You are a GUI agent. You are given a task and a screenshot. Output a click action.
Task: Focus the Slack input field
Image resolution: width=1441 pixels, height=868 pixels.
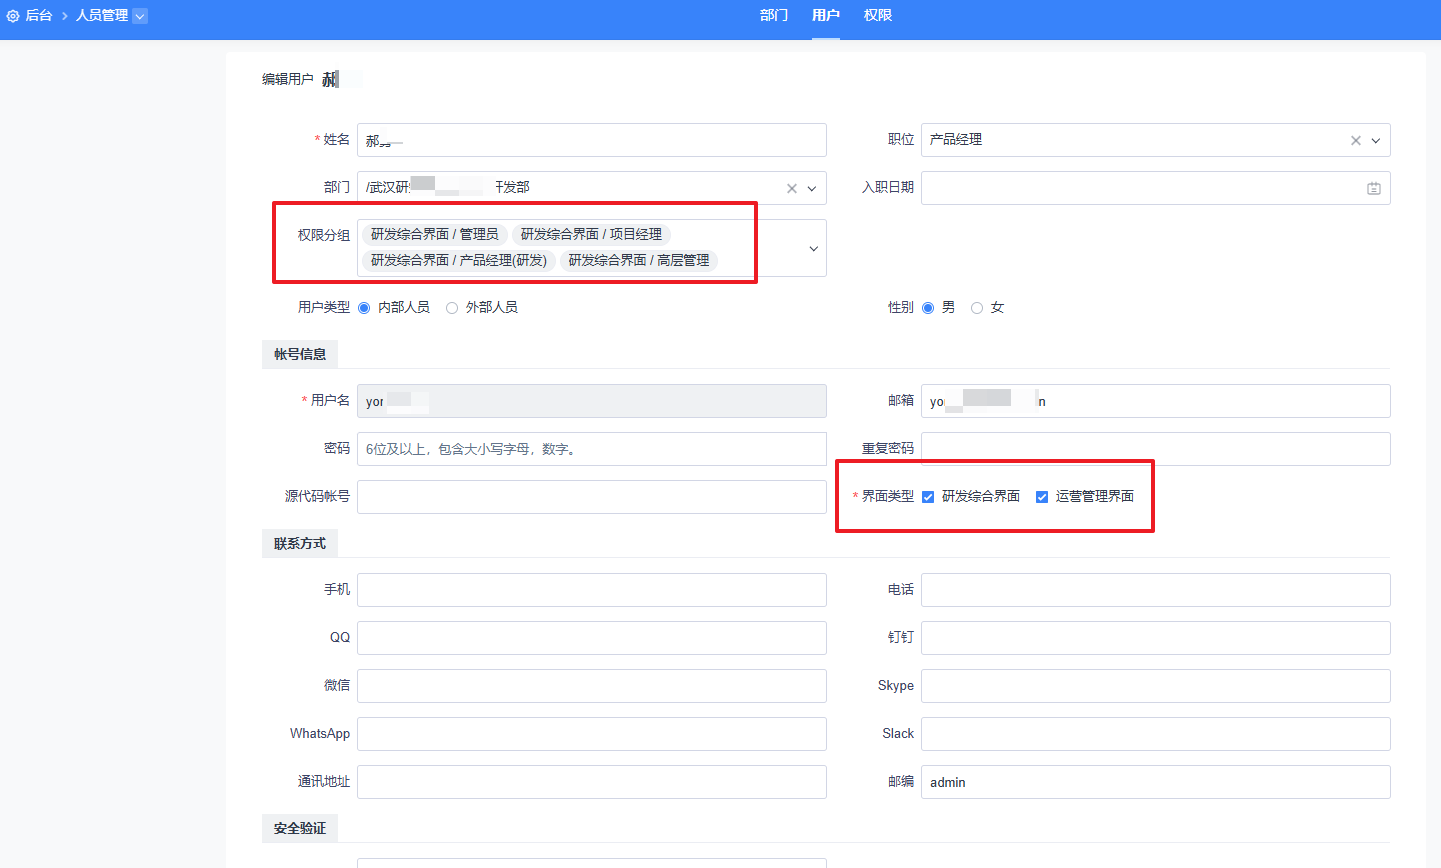click(x=1156, y=734)
